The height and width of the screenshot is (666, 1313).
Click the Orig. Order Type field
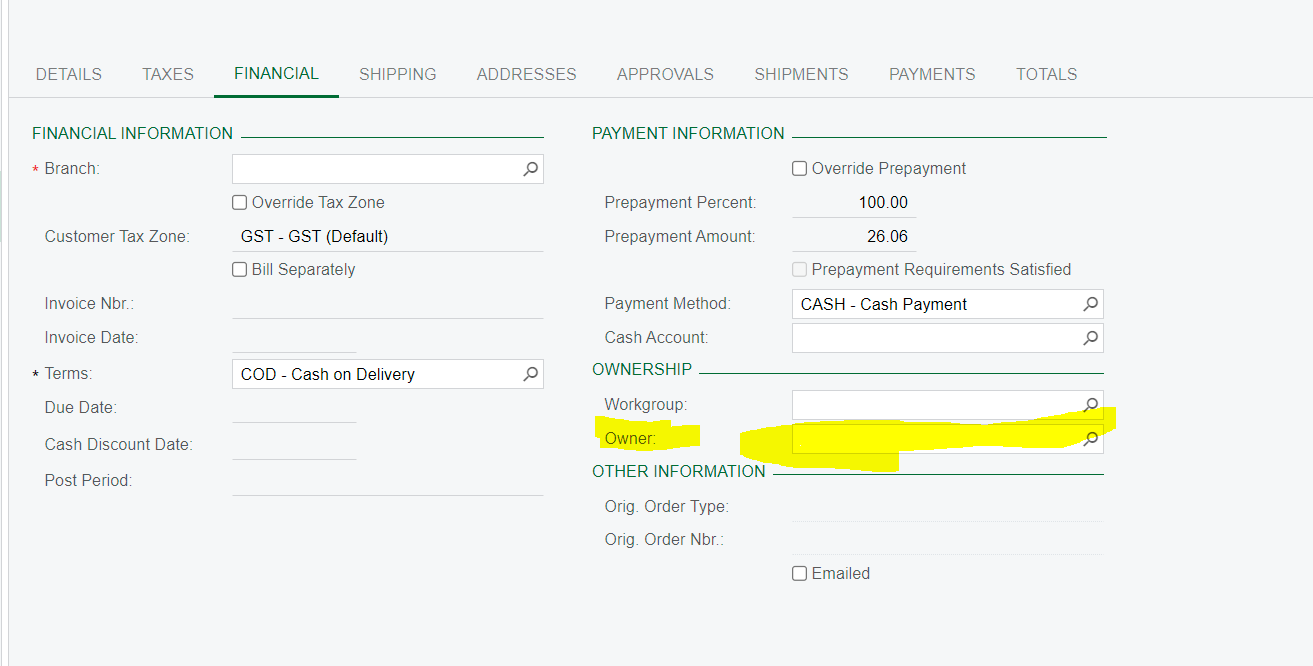pyautogui.click(x=948, y=506)
